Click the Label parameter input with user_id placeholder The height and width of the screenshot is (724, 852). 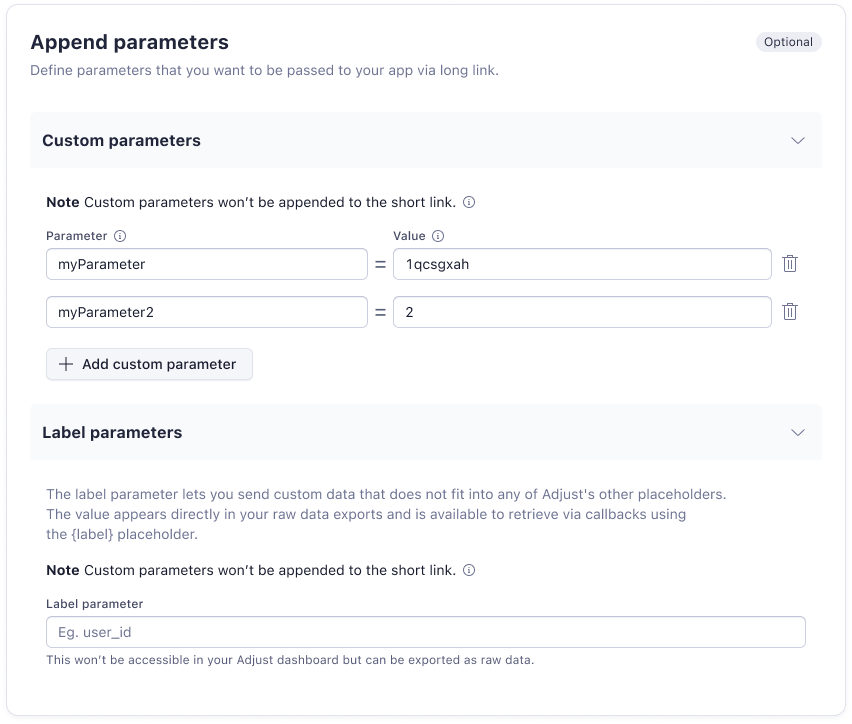(x=425, y=632)
